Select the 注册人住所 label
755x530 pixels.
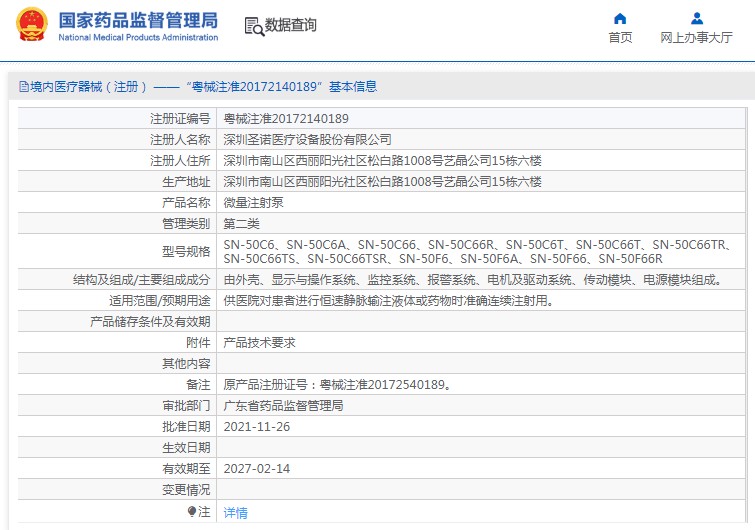[180, 160]
